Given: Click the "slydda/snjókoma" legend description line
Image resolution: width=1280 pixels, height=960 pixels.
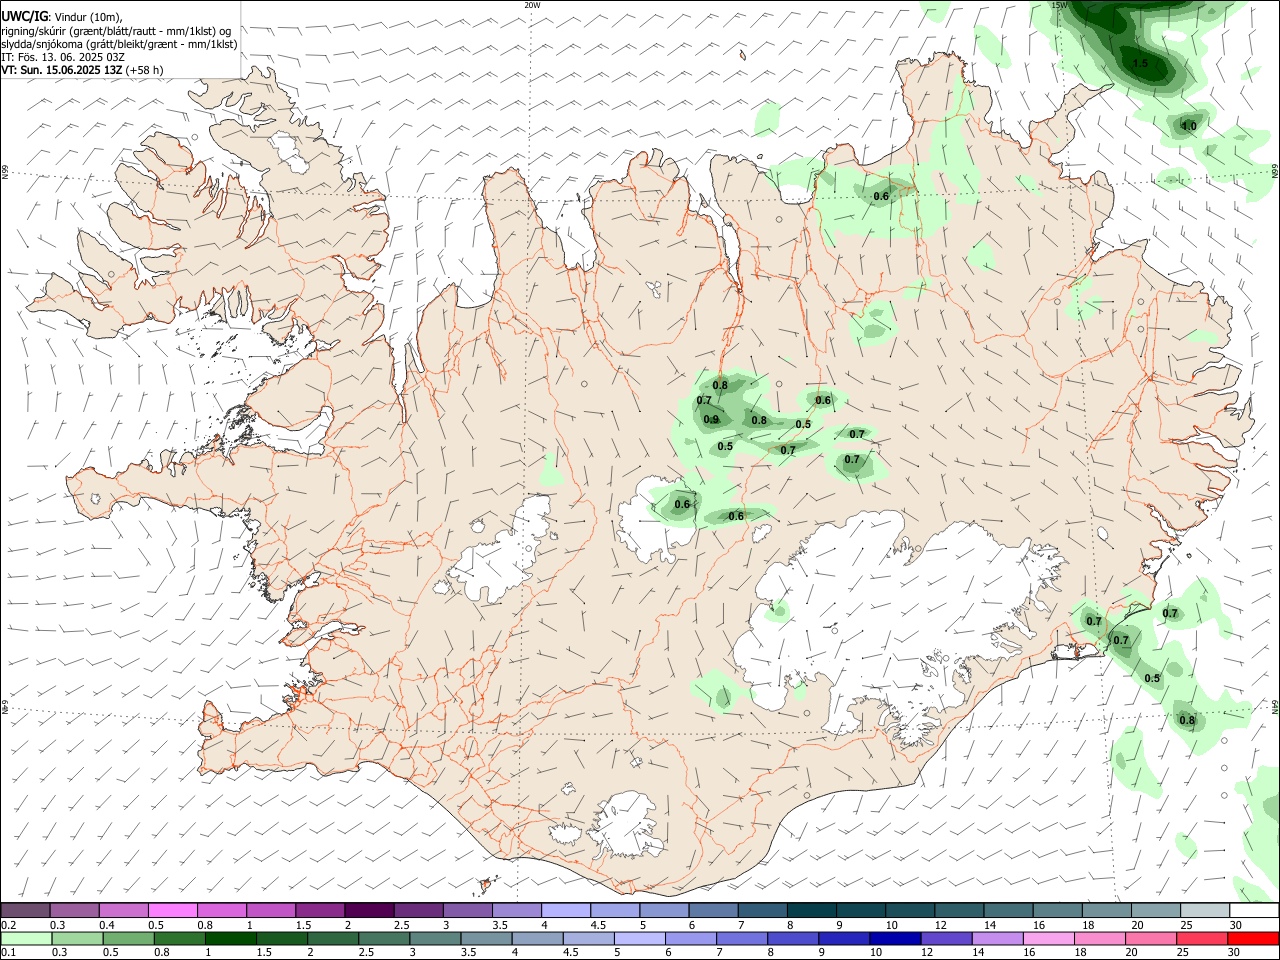Looking at the screenshot, I should [x=119, y=44].
